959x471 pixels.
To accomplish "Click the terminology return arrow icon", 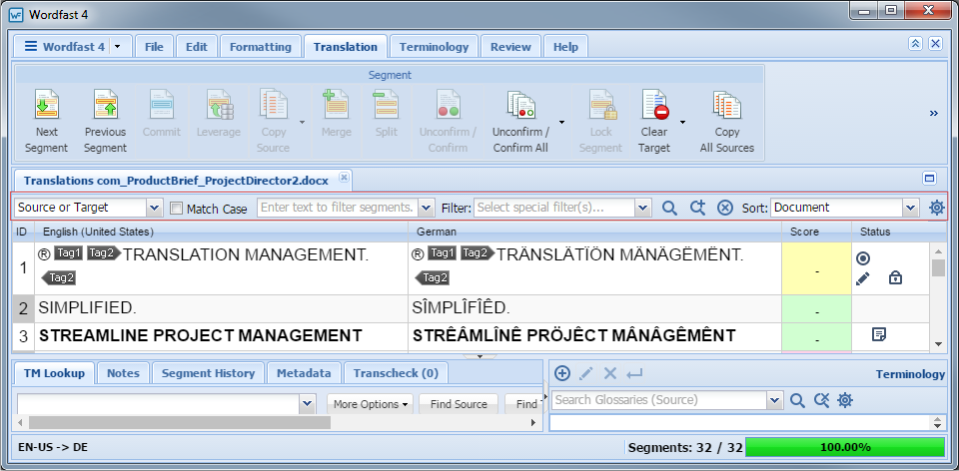I will (x=634, y=373).
